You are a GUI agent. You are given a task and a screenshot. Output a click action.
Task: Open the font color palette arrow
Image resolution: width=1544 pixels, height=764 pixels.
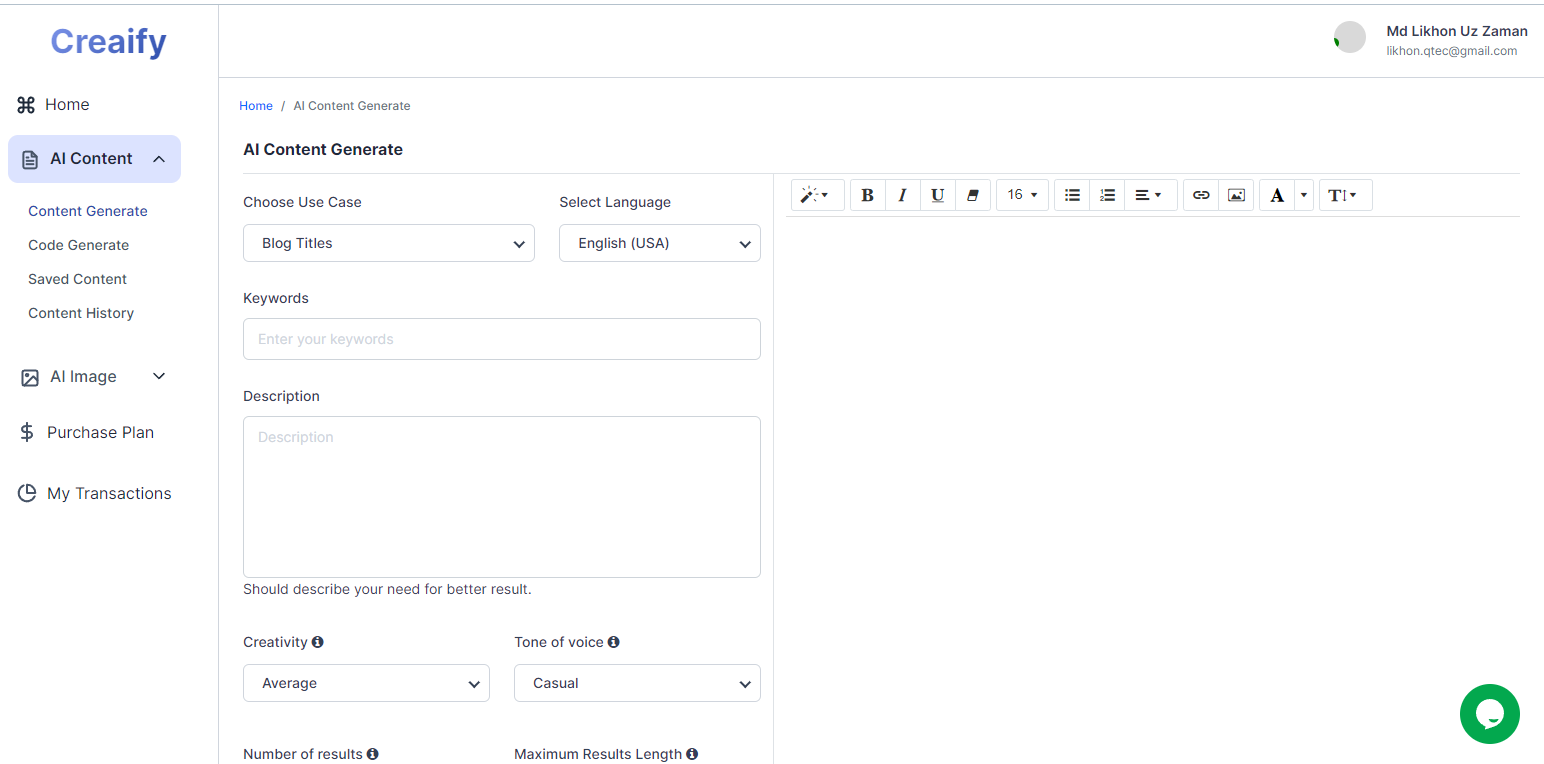tap(1303, 195)
